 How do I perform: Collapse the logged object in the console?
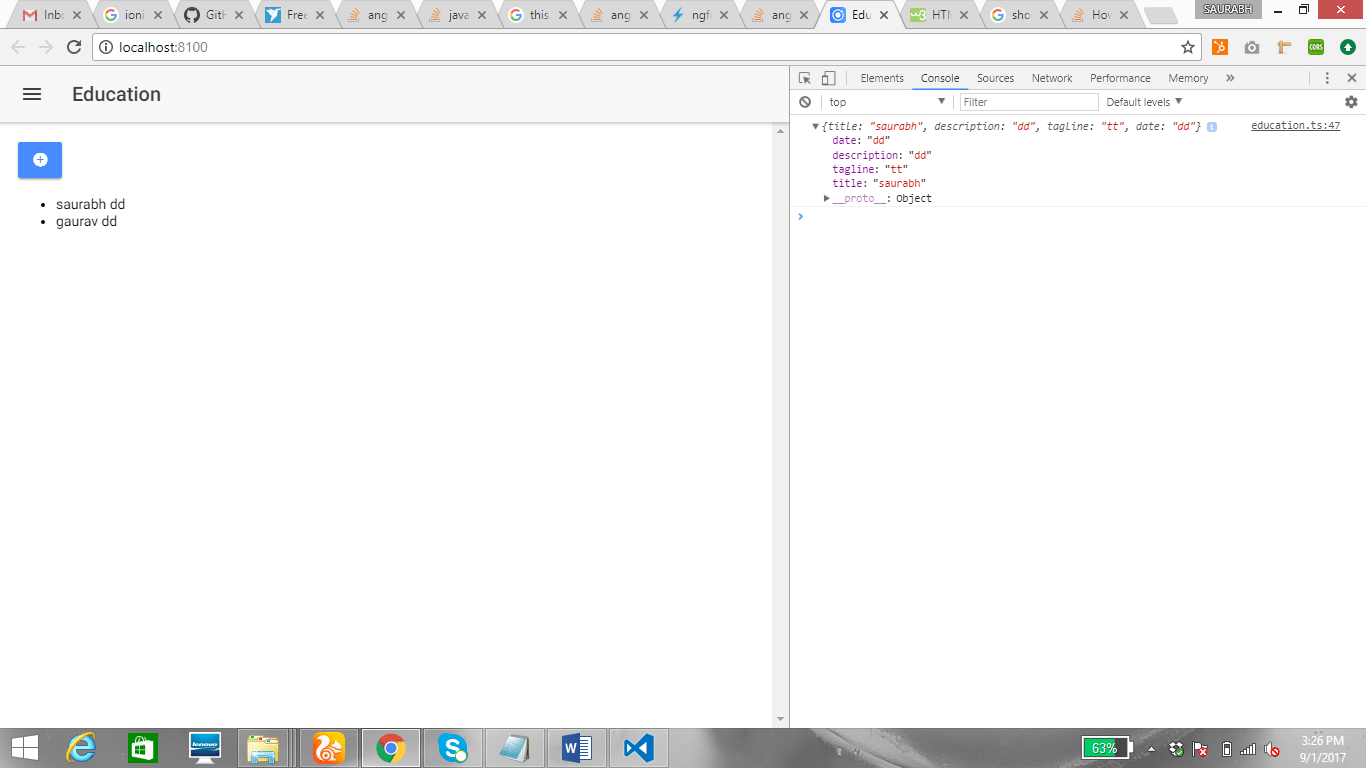click(814, 126)
